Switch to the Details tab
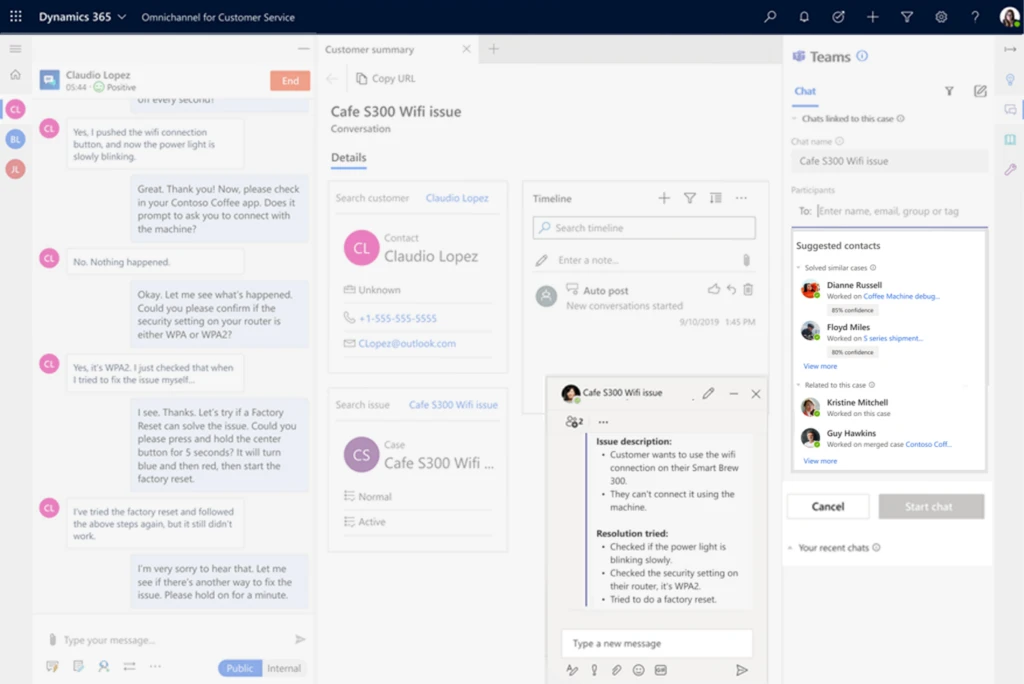The height and width of the screenshot is (684, 1024). point(348,158)
